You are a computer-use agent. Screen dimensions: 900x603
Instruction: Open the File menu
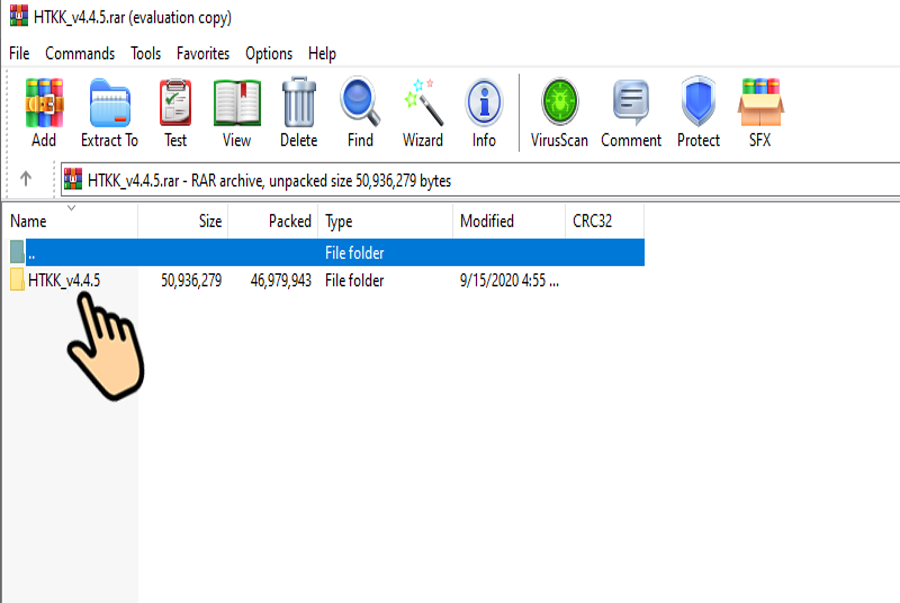(19, 53)
